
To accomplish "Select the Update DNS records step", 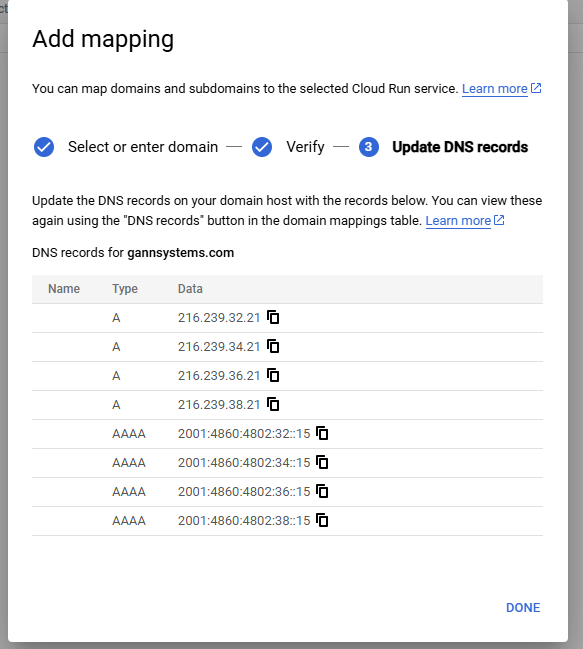I will pos(460,147).
